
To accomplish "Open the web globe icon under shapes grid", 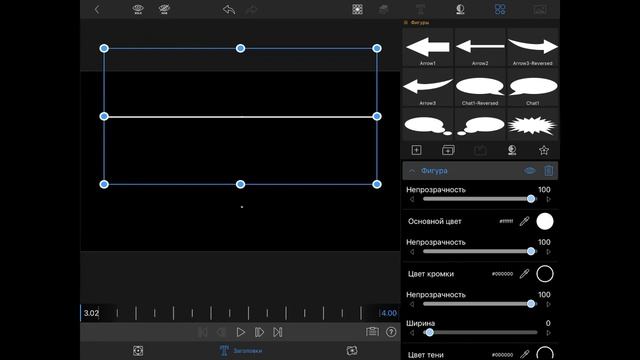I will pyautogui.click(x=512, y=150).
